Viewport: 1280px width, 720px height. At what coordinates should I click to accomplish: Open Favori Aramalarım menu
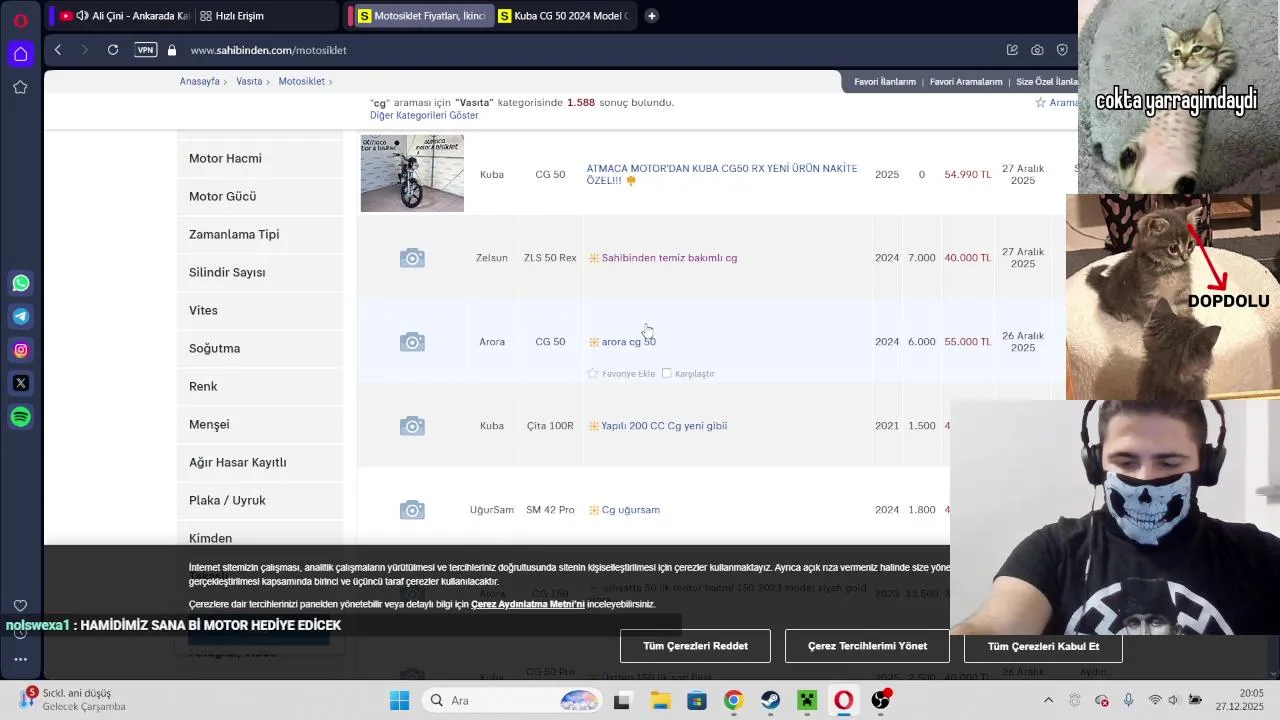click(966, 82)
